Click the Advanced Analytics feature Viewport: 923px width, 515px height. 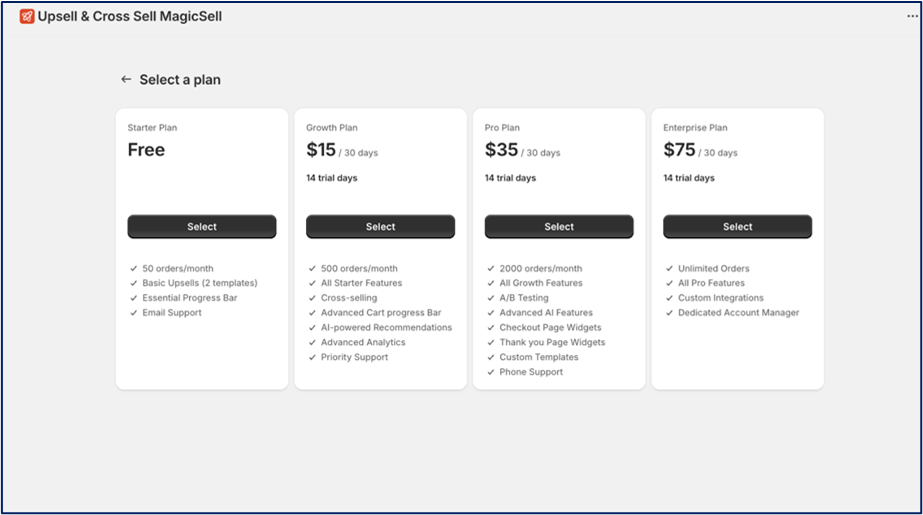pos(363,342)
